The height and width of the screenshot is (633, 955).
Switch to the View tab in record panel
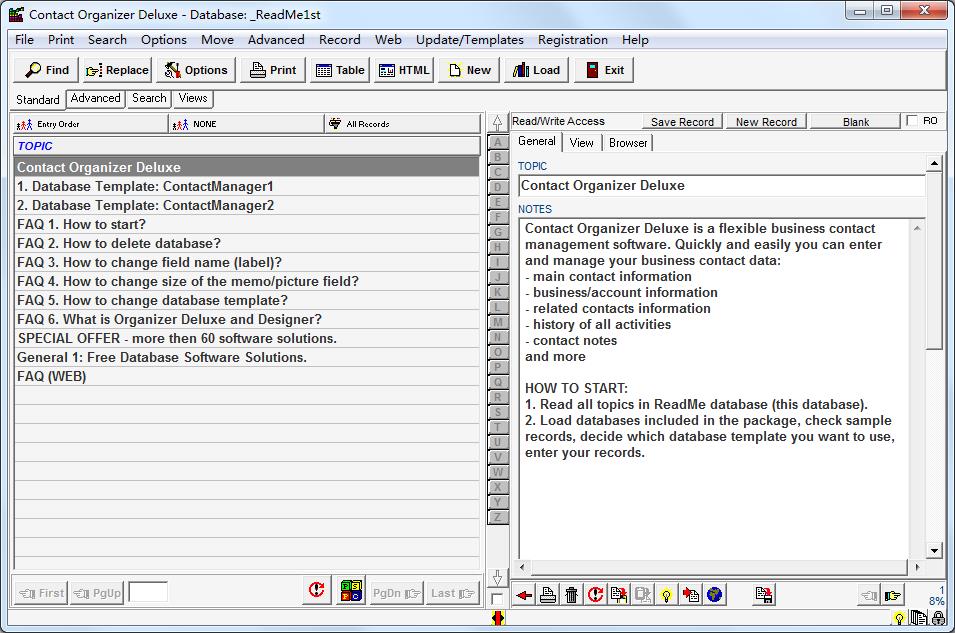point(581,143)
